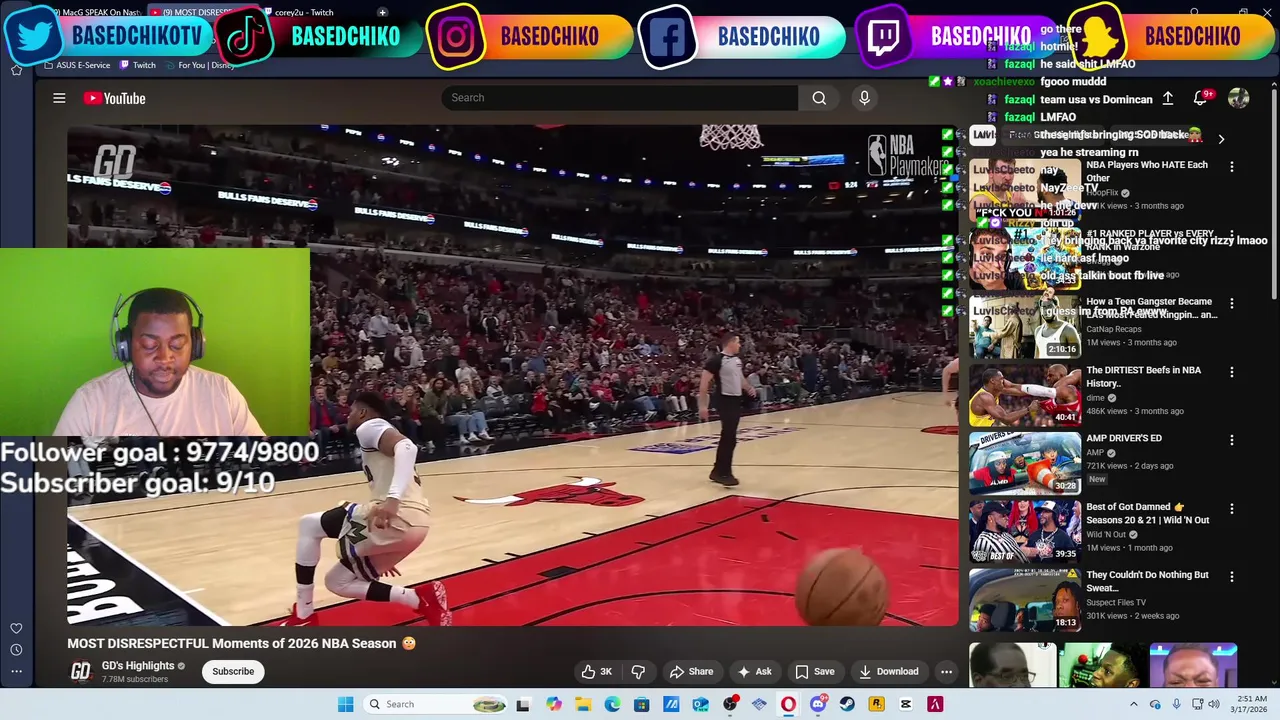Open the YouTube notifications bell

1200,98
